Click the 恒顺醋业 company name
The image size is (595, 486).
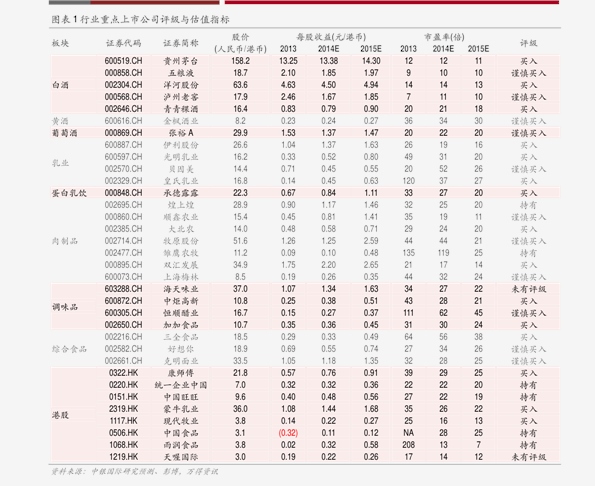pyautogui.click(x=181, y=313)
